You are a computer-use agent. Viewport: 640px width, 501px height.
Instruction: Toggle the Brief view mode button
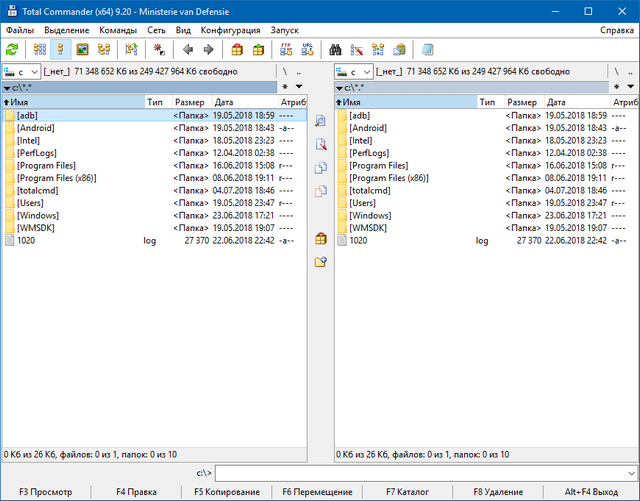pos(39,49)
